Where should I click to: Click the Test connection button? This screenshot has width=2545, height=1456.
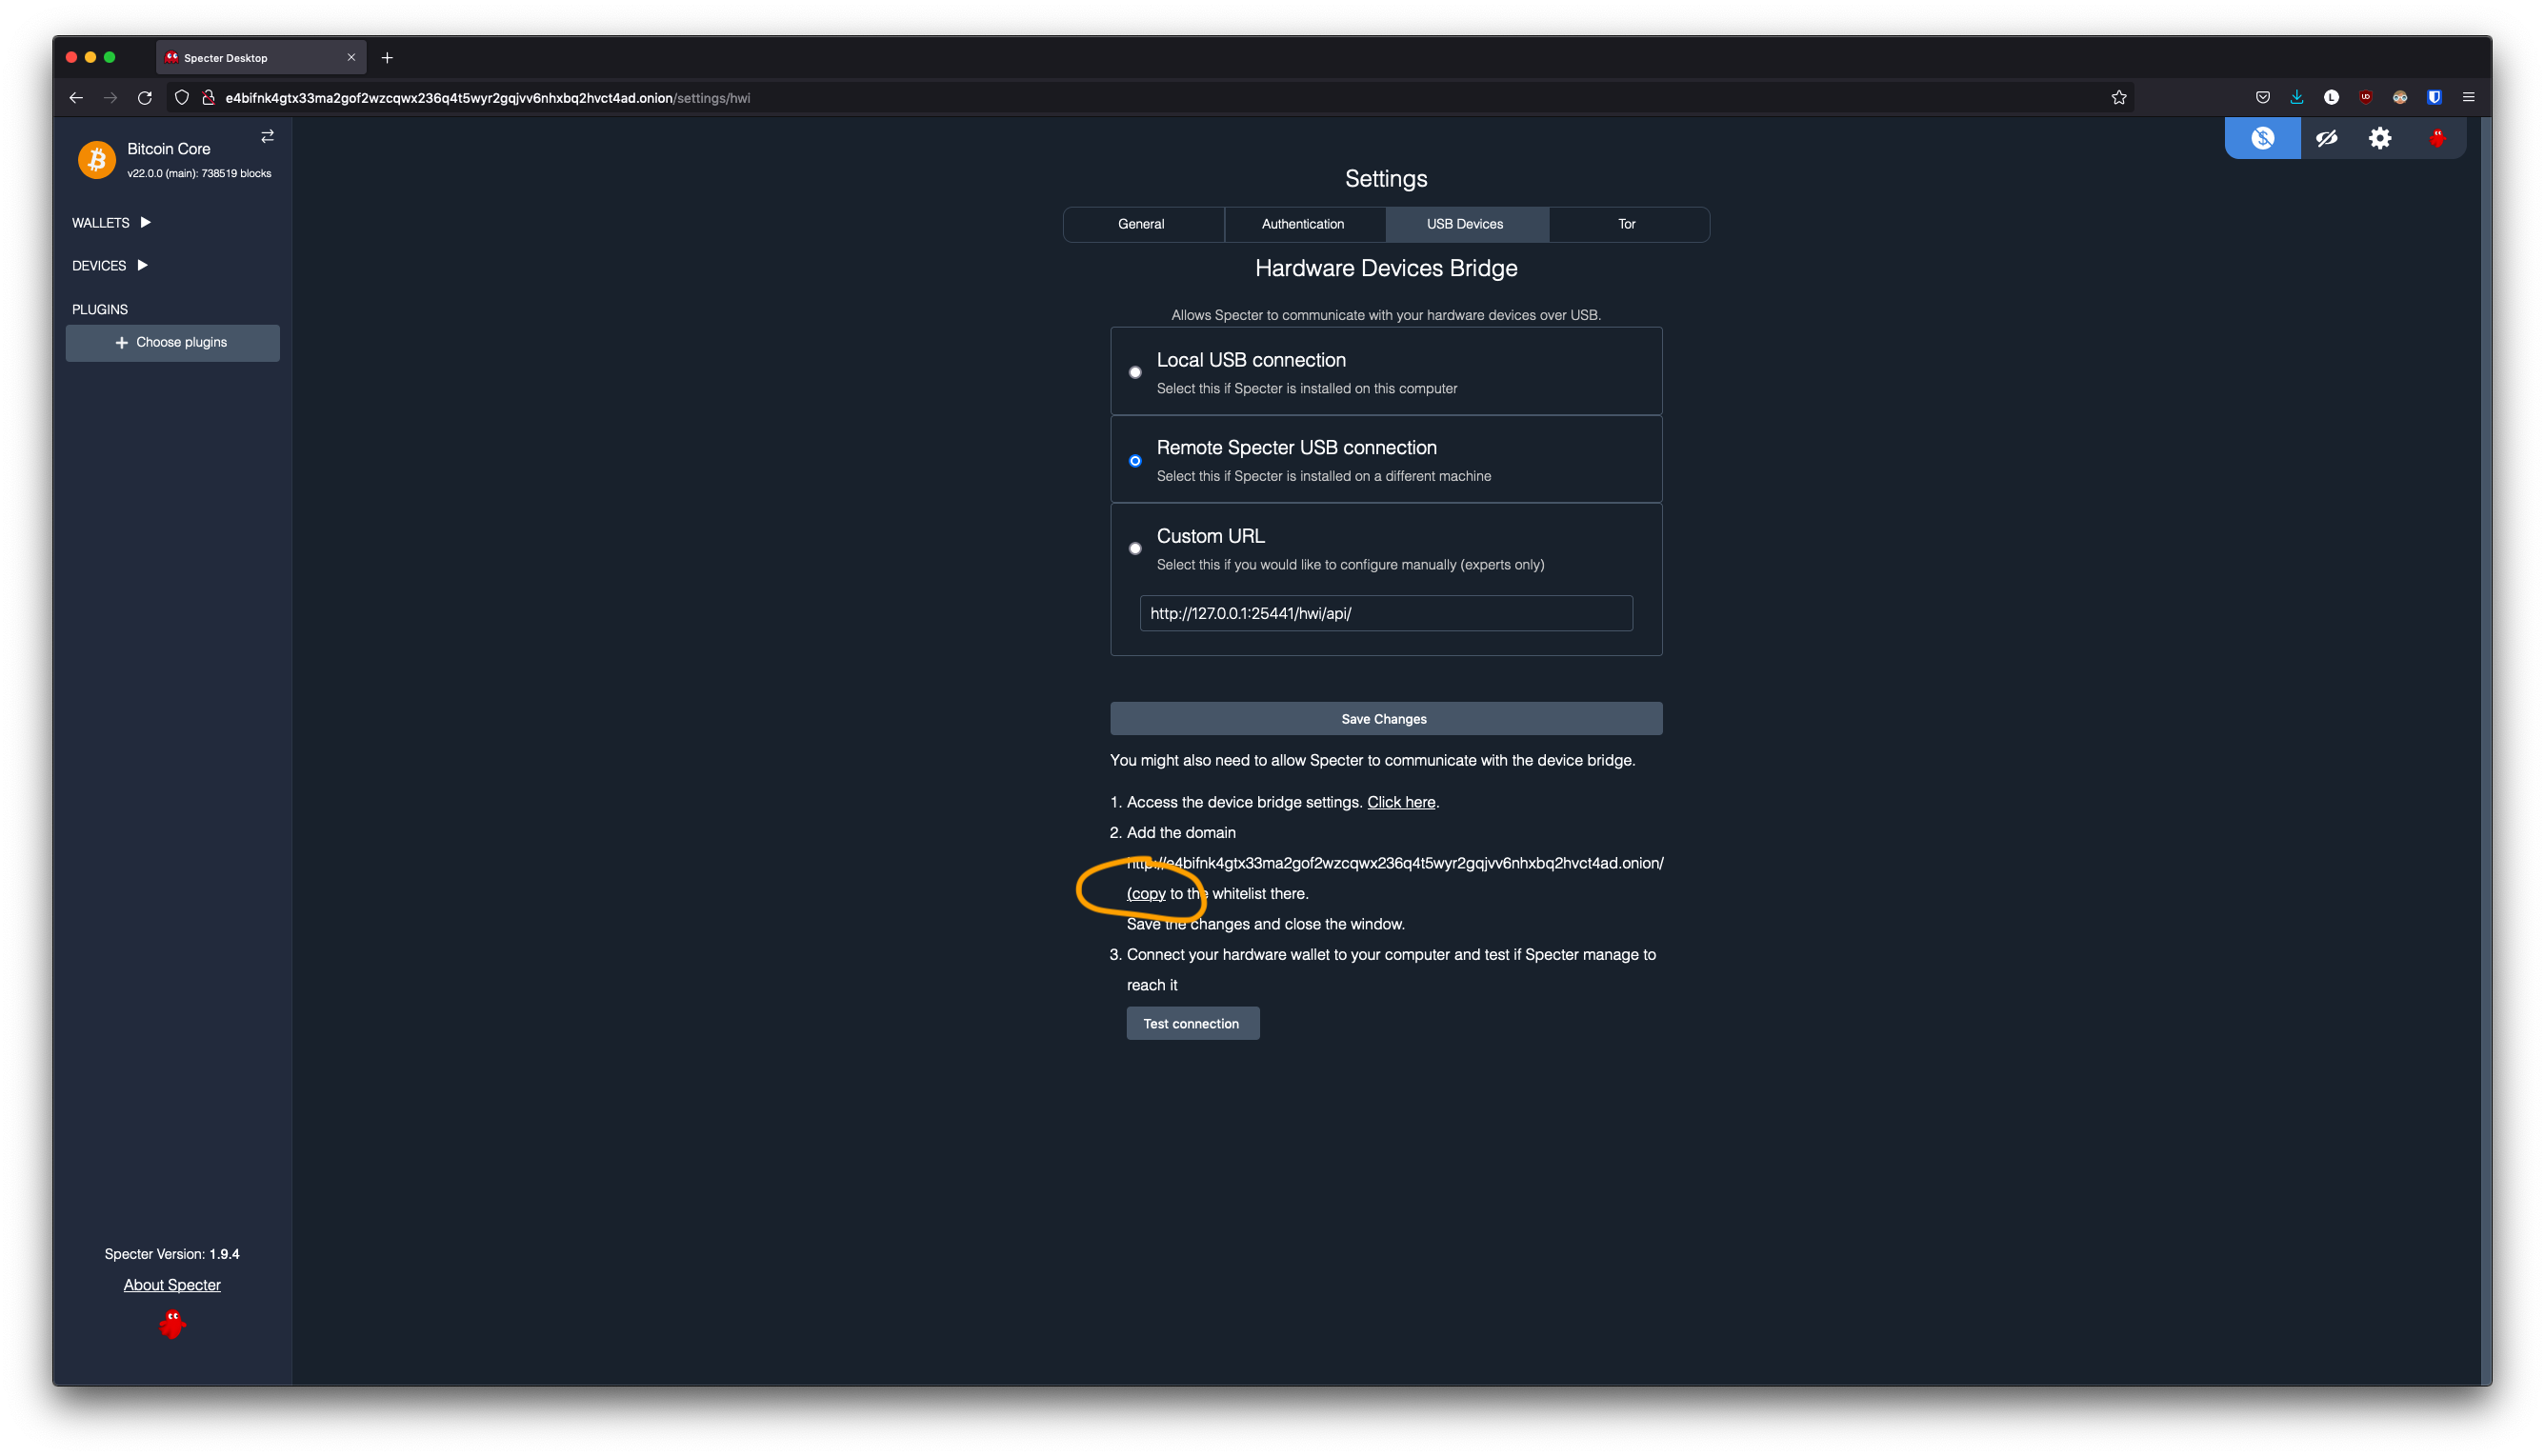1192,1023
